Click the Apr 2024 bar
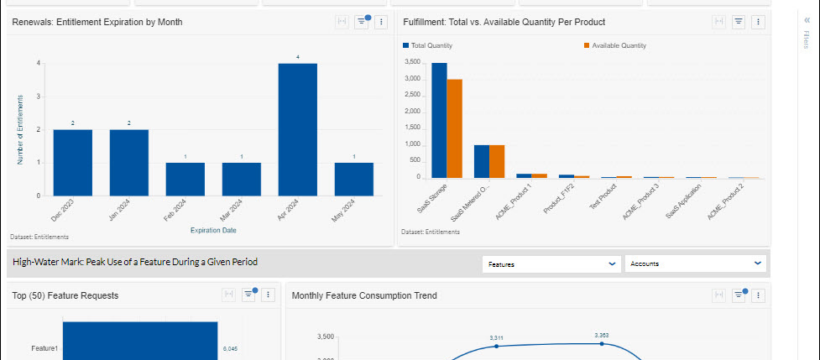Screen dimensions: 820x360 (x=298, y=130)
